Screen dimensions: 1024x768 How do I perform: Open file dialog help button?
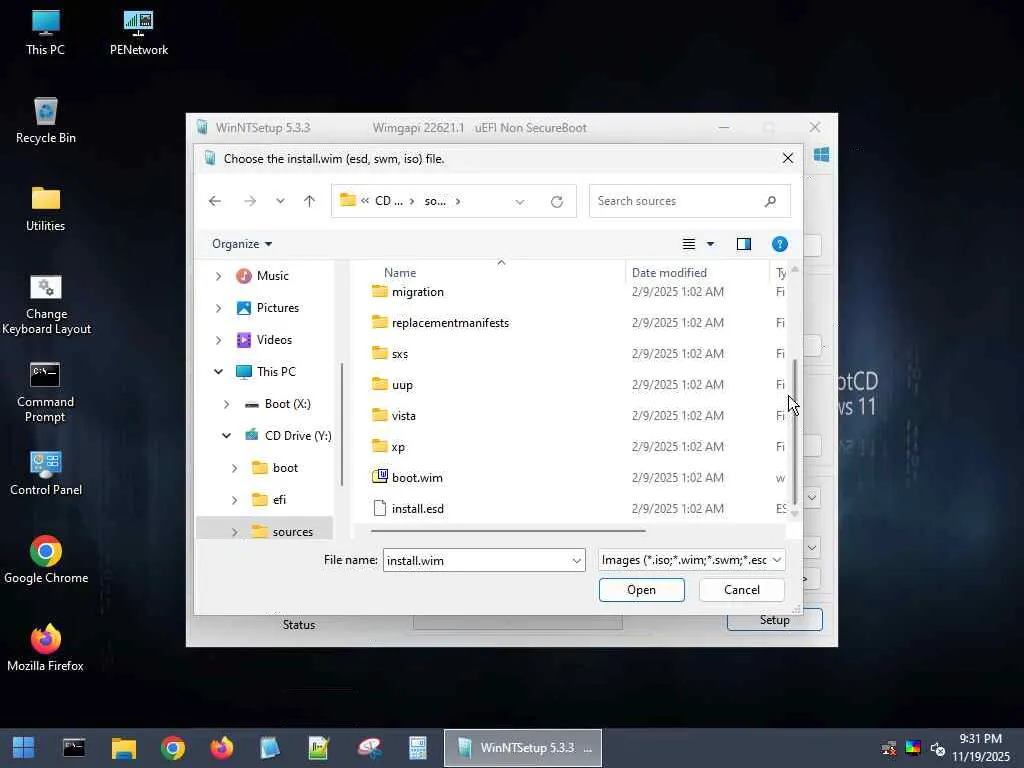[x=780, y=244]
